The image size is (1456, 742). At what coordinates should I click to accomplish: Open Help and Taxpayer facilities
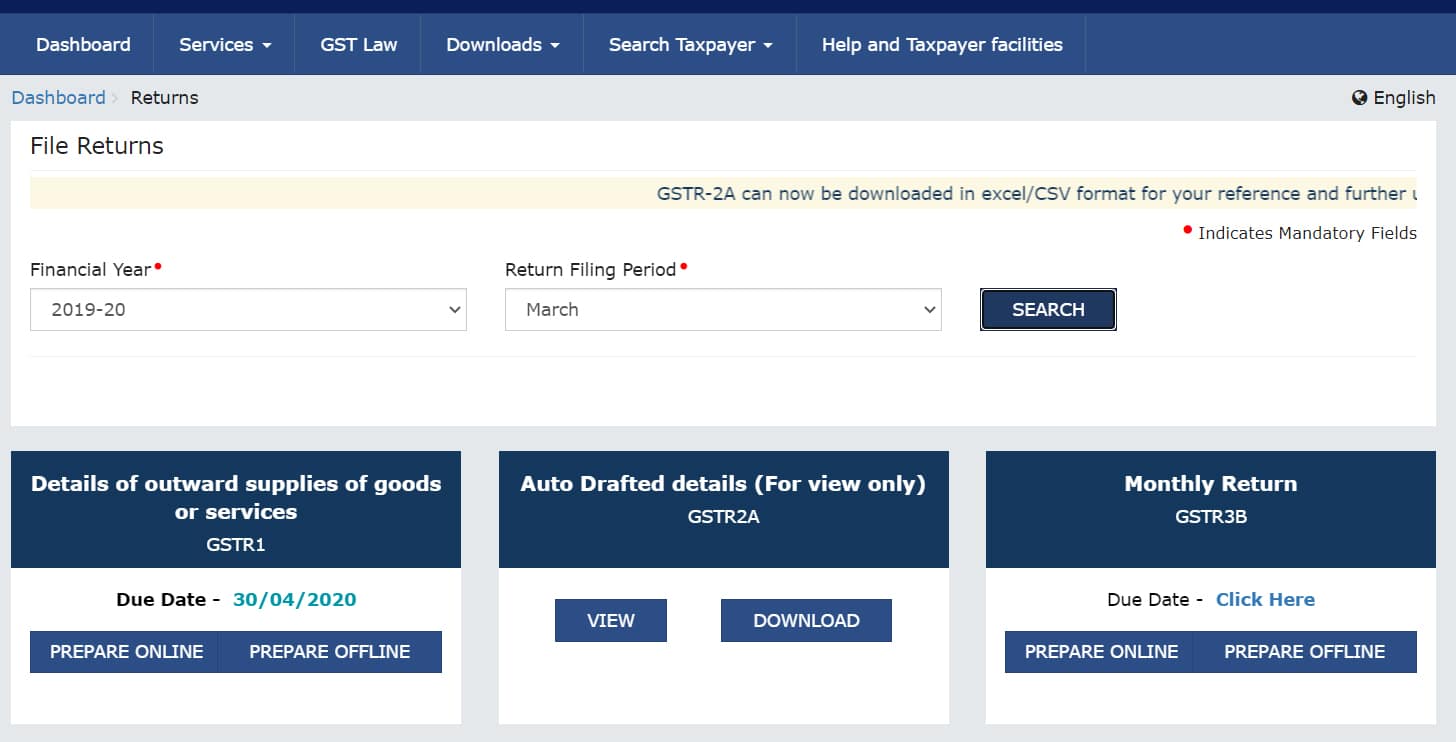[940, 43]
